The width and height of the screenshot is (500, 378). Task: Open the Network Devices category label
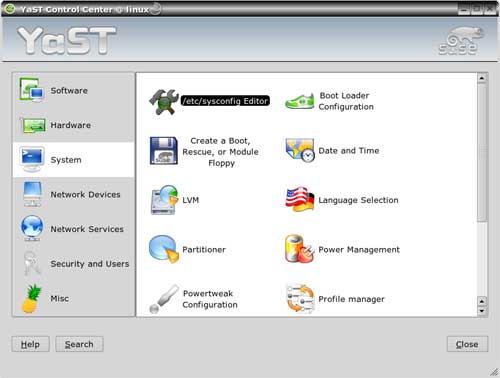click(85, 195)
